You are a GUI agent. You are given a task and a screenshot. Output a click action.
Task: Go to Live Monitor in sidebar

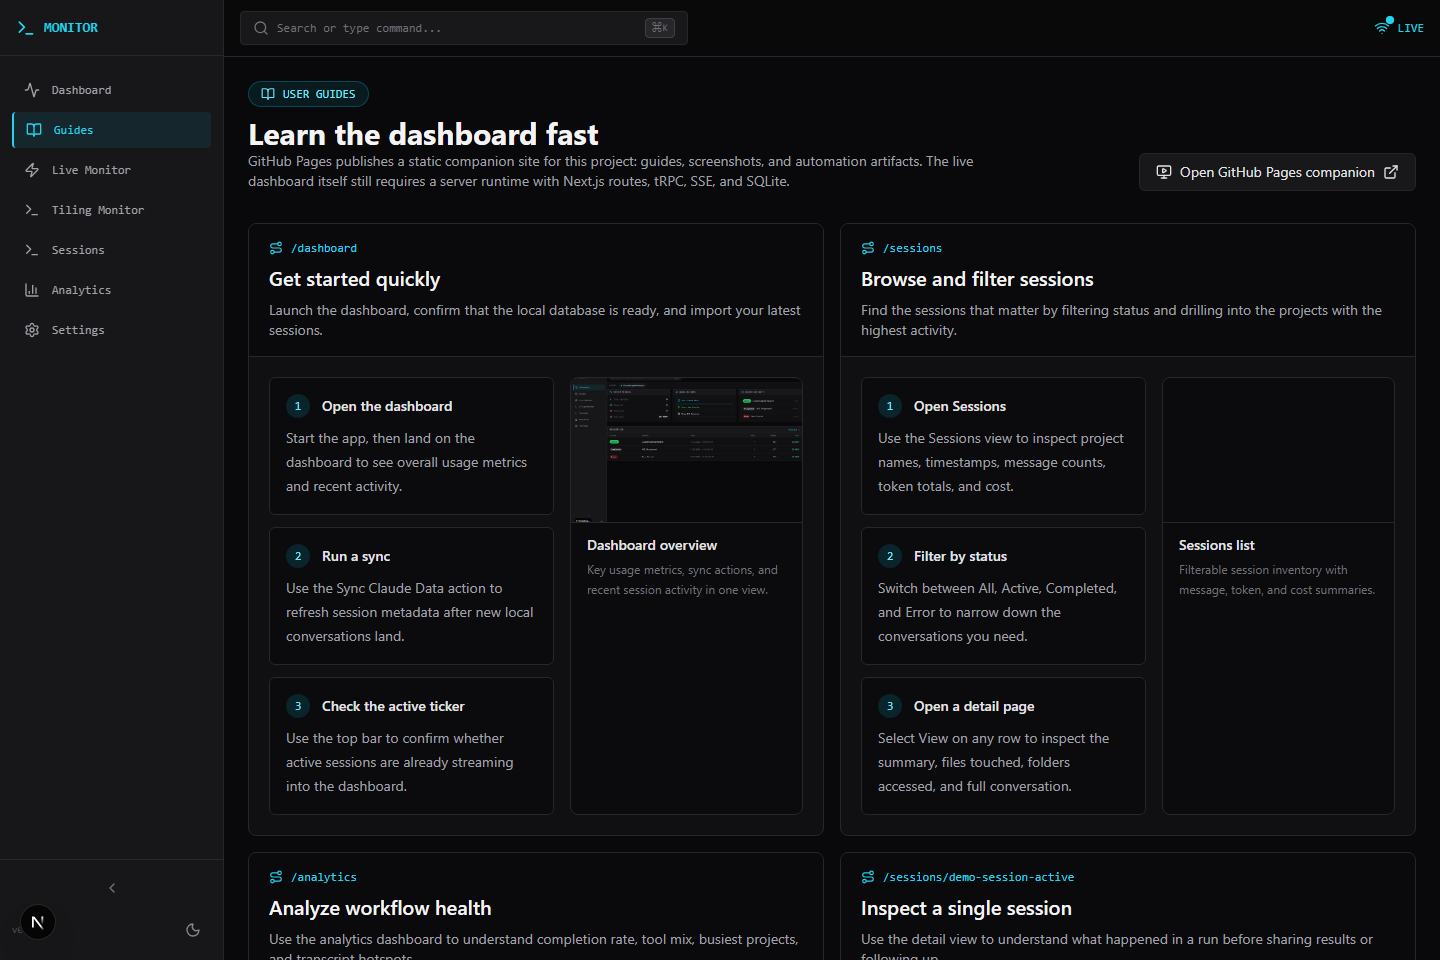[x=112, y=170]
